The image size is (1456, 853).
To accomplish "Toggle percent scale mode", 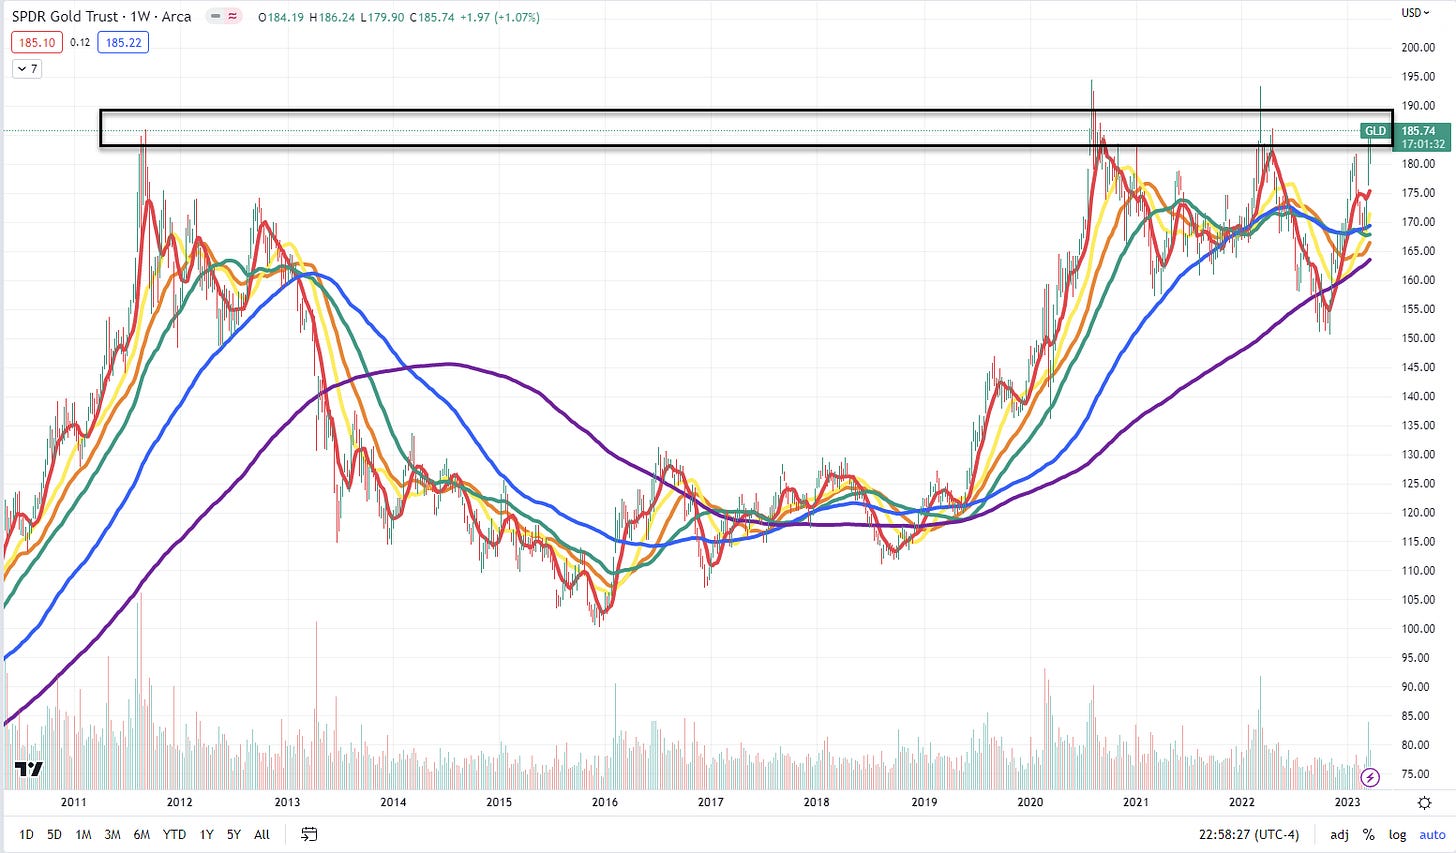I will (x=1368, y=834).
